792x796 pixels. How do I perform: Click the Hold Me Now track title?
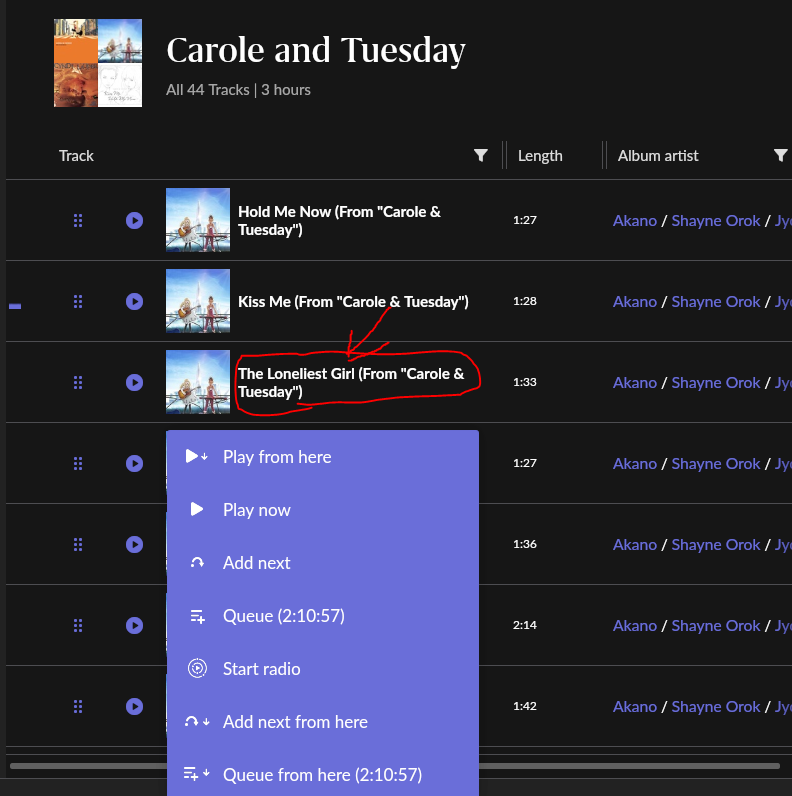pos(339,220)
